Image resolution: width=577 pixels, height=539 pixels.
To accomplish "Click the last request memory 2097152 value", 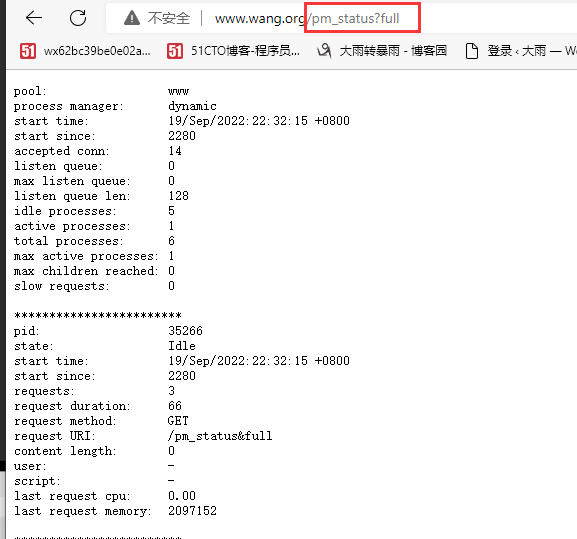I will [x=192, y=511].
